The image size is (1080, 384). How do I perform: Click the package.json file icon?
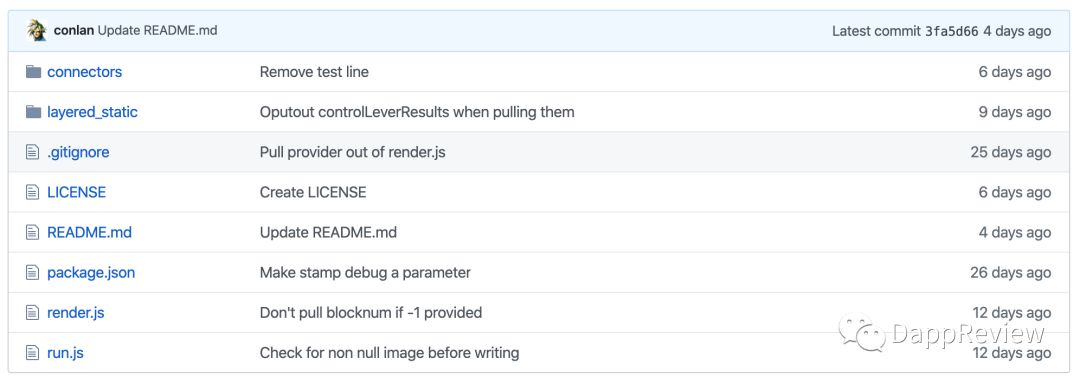coord(32,273)
